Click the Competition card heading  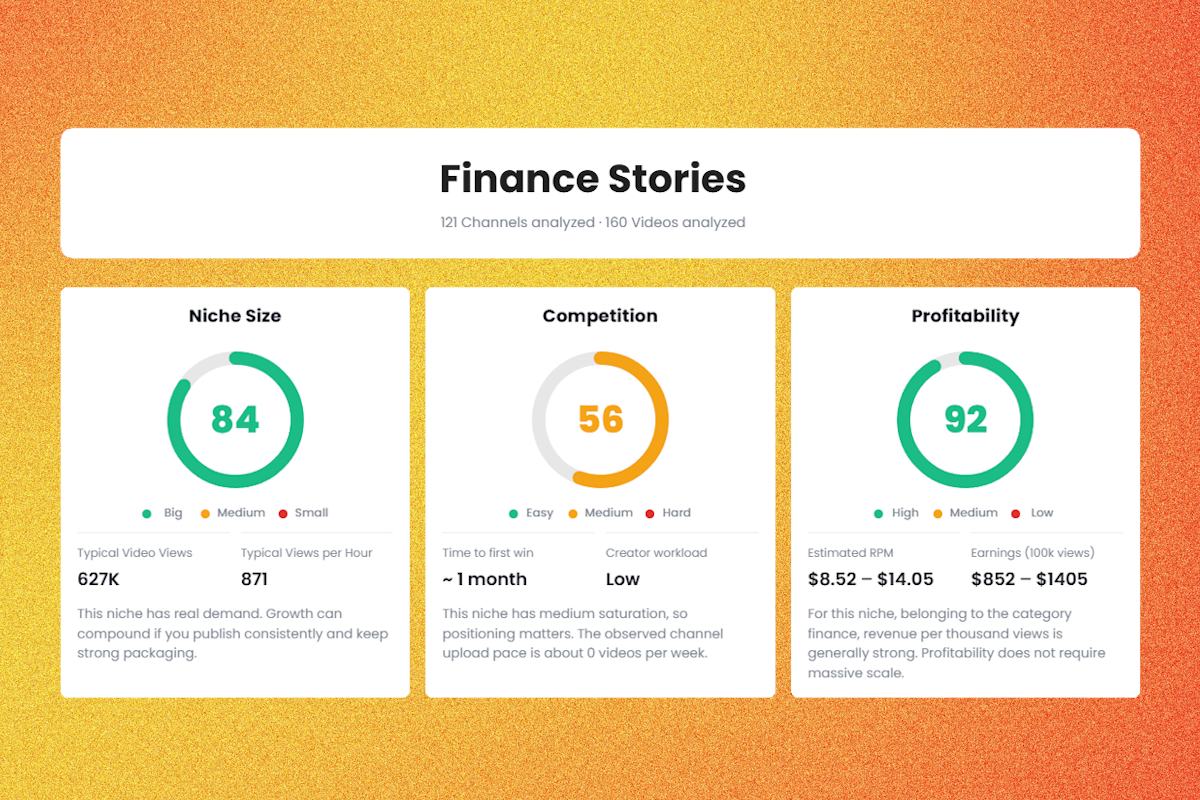(x=600, y=316)
